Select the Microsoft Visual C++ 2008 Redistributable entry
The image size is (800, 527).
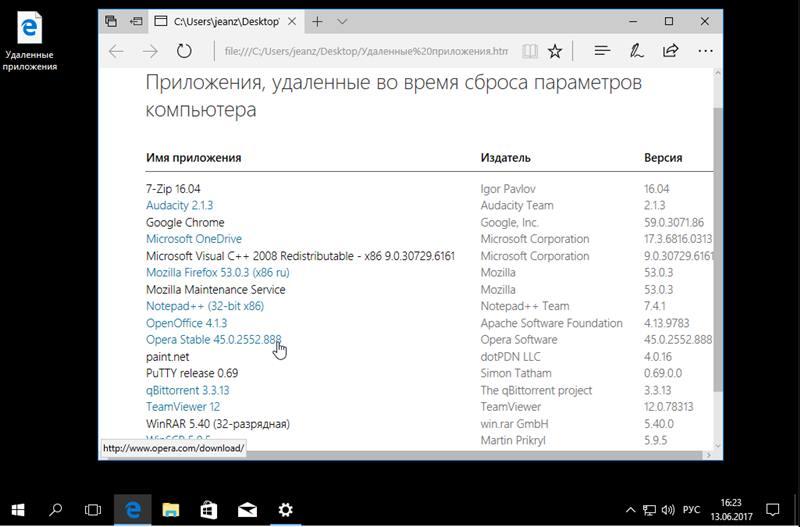pos(301,256)
